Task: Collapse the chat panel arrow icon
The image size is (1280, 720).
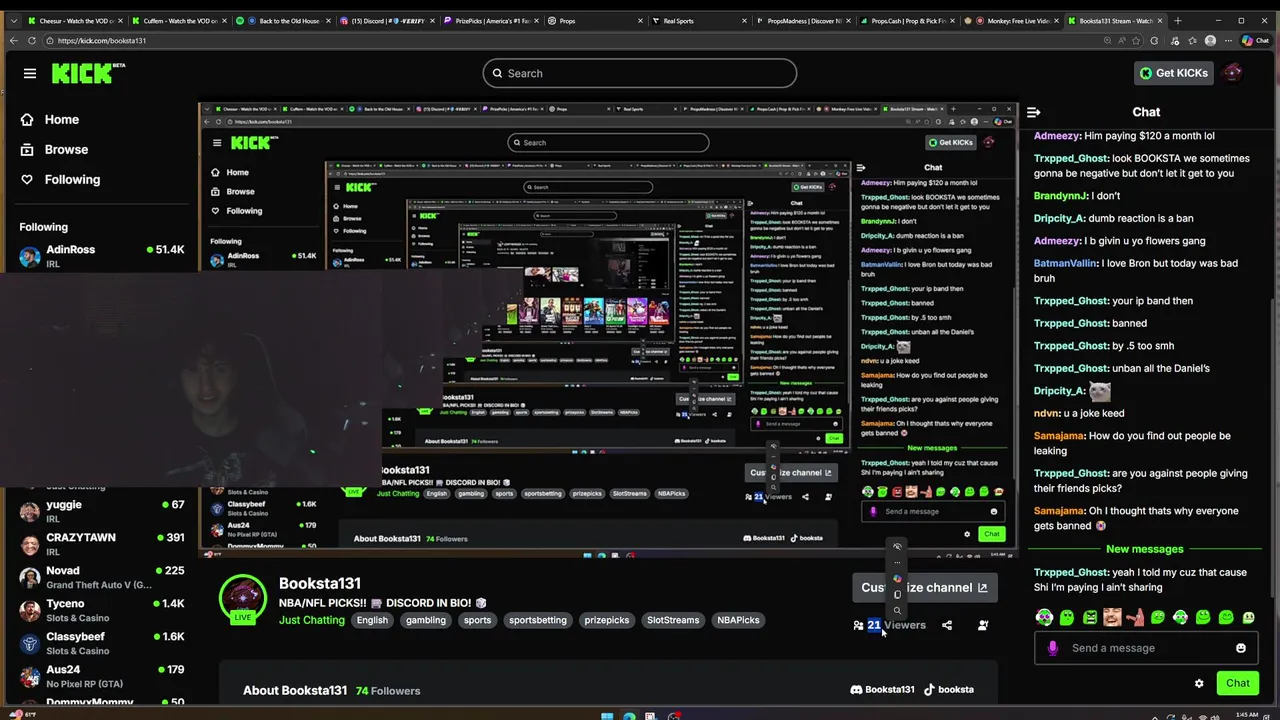Action: (x=1034, y=112)
